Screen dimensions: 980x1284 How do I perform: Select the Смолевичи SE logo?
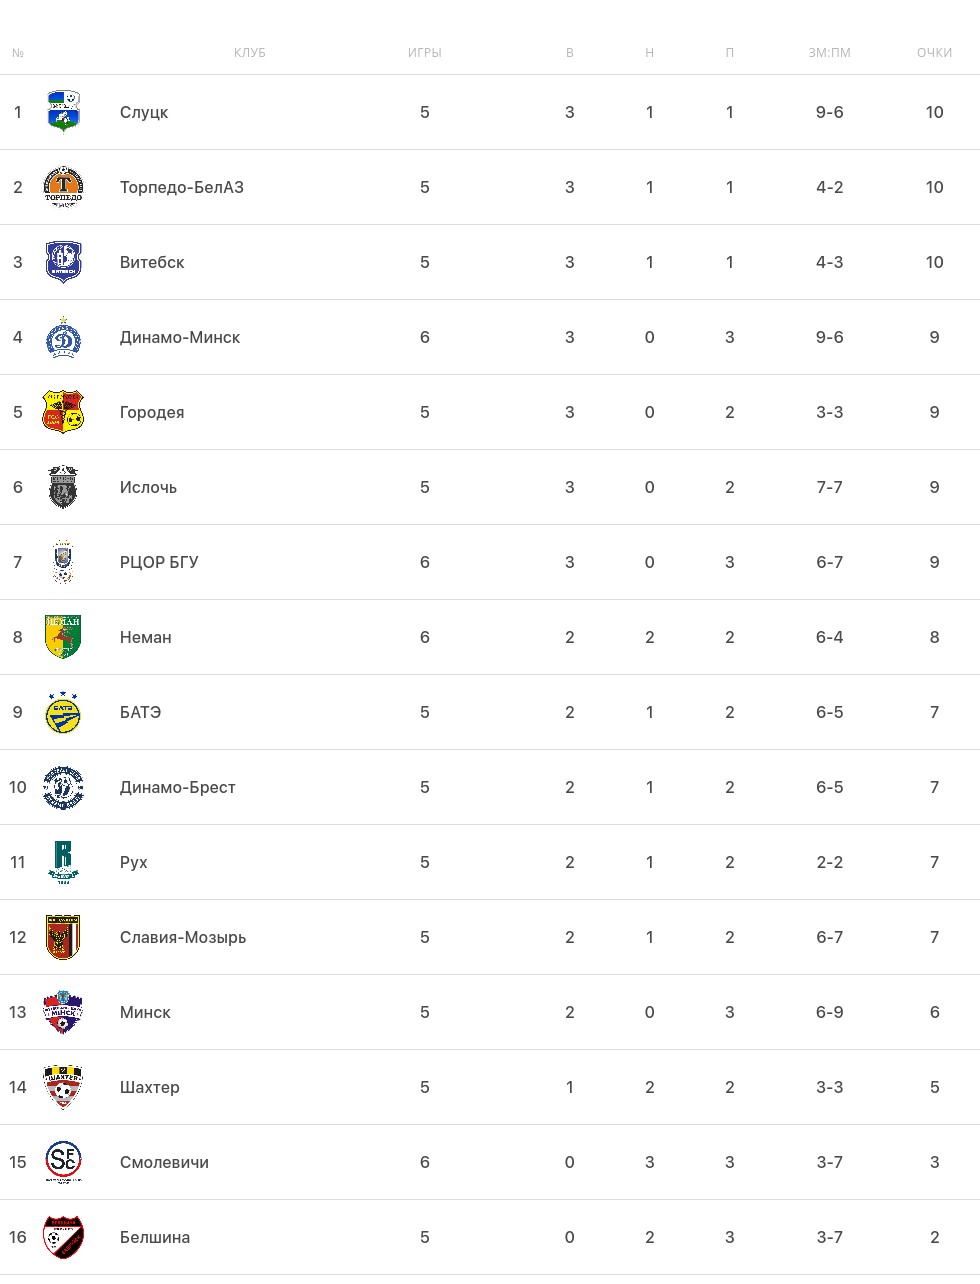(63, 1162)
